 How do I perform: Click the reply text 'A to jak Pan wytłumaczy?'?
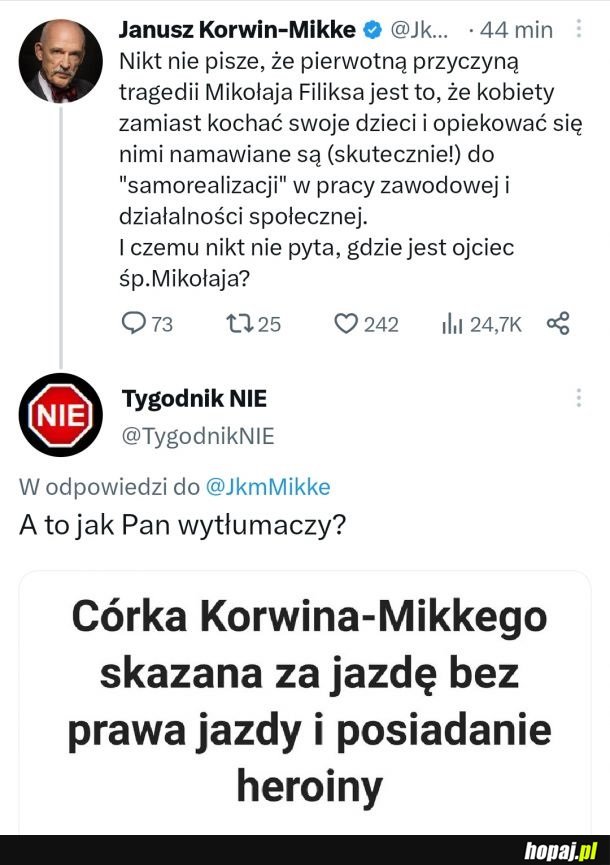click(x=183, y=525)
